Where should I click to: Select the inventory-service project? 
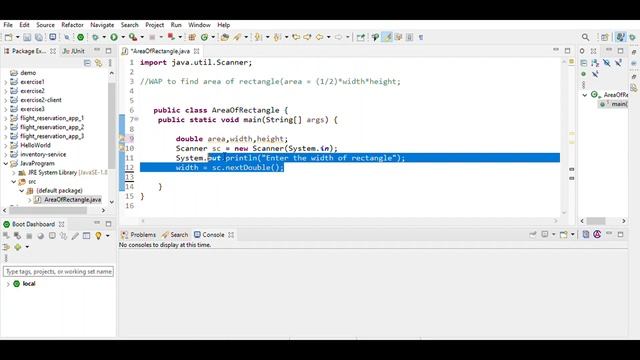coord(43,154)
